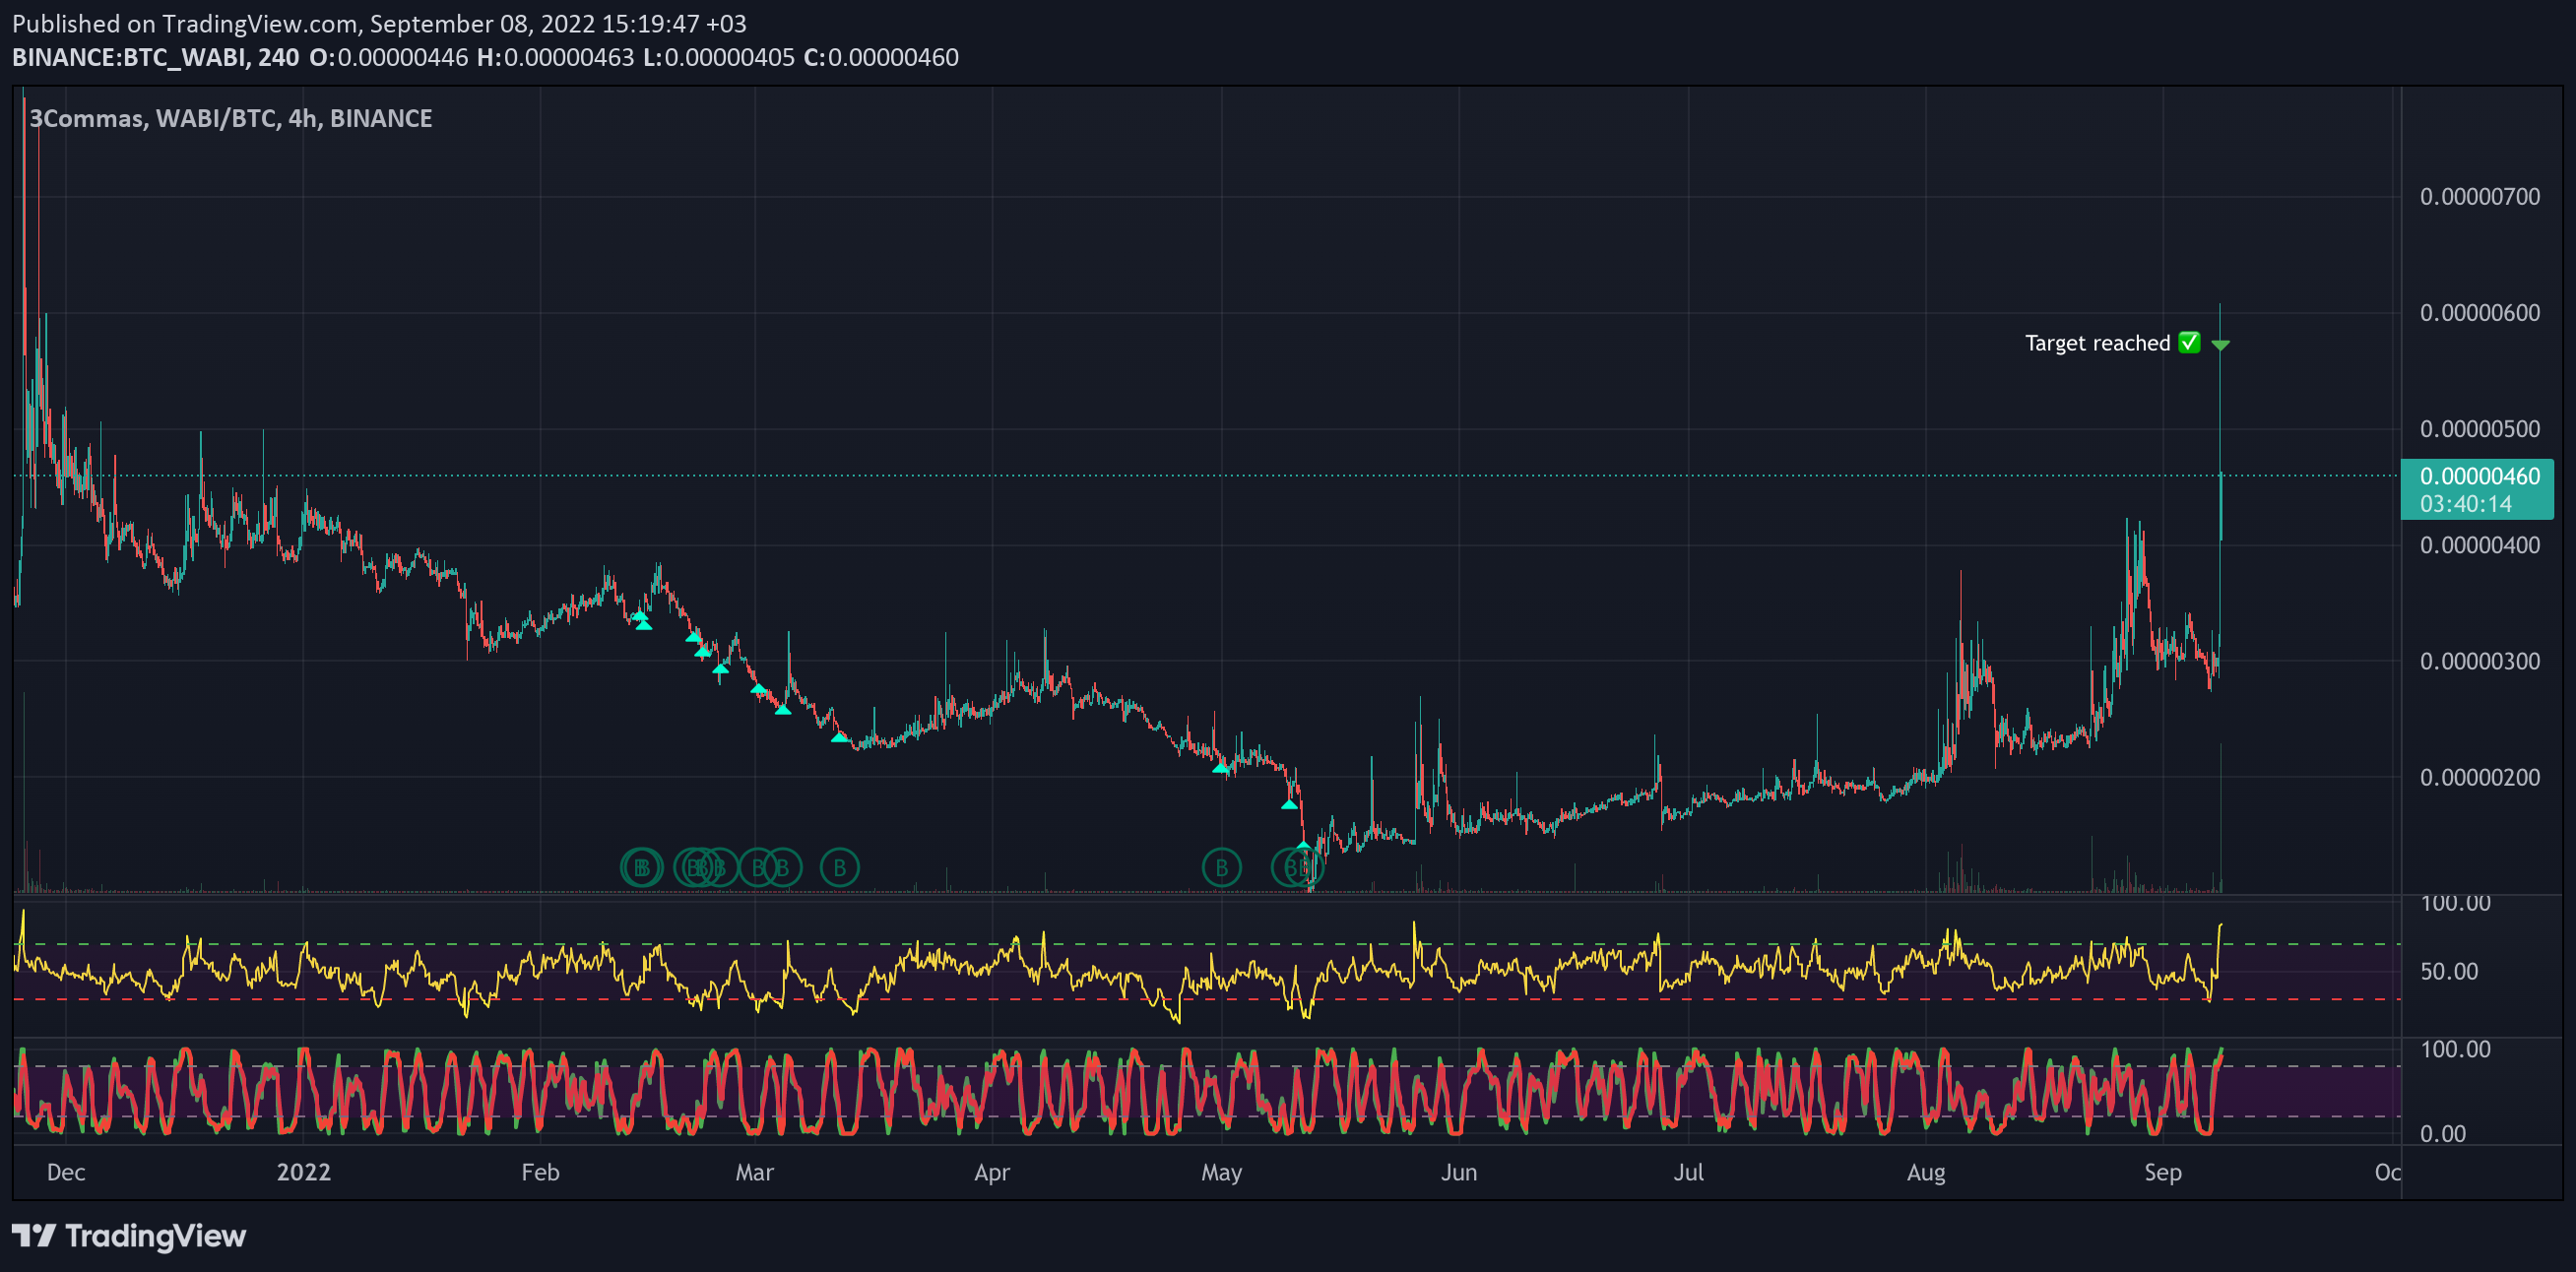The height and width of the screenshot is (1272, 2576).
Task: Click the candle countdown 03:40:14
Action: pos(2466,504)
